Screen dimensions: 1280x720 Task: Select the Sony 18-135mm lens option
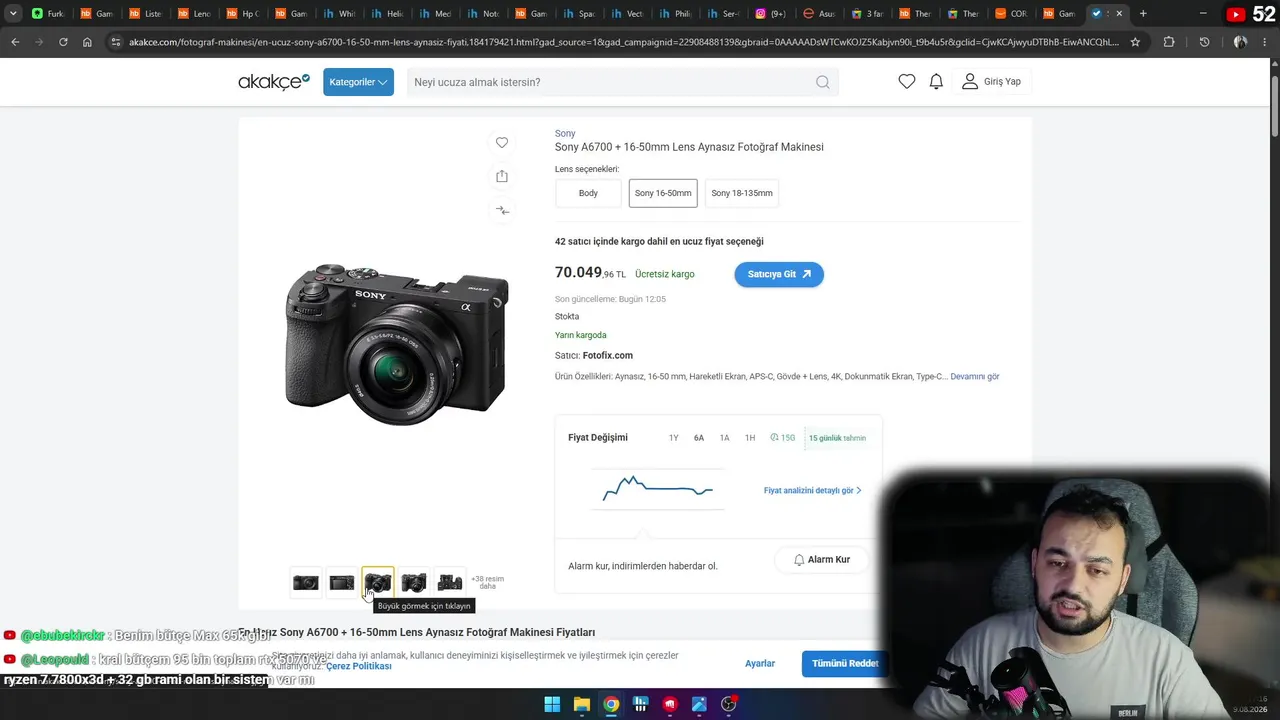742,193
